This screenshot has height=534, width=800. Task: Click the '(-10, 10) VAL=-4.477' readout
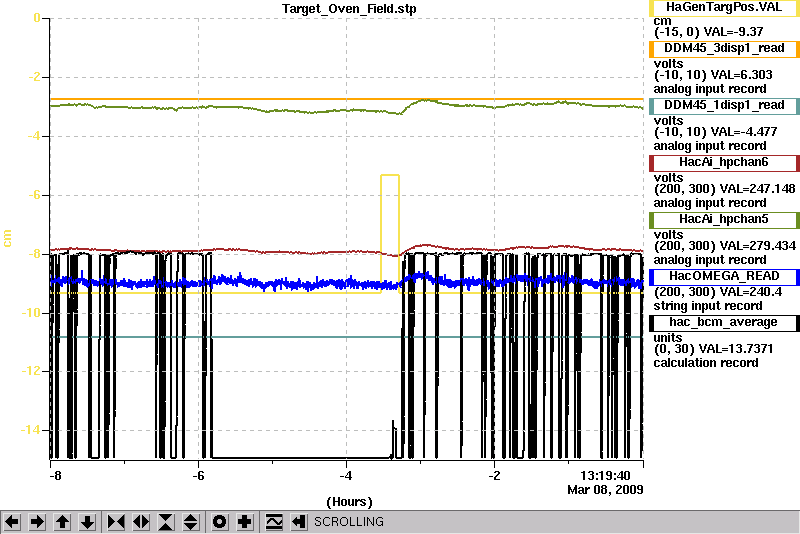(715, 132)
